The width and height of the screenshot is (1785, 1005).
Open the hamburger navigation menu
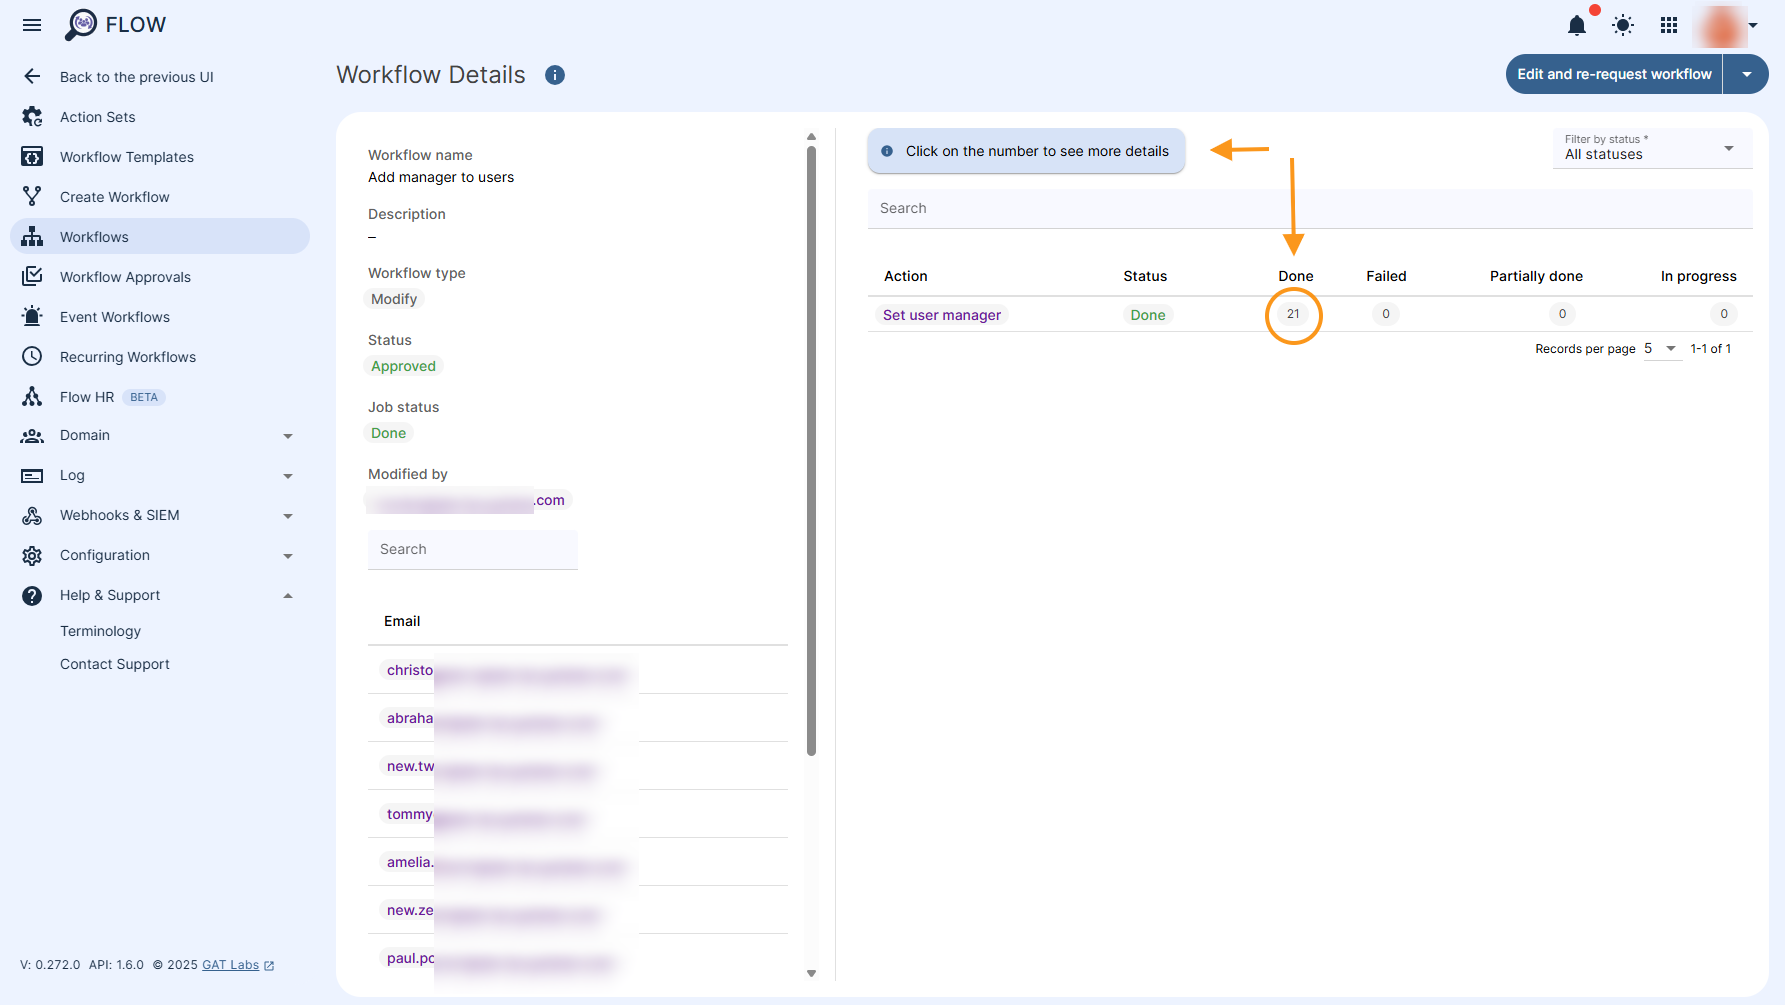pos(31,25)
